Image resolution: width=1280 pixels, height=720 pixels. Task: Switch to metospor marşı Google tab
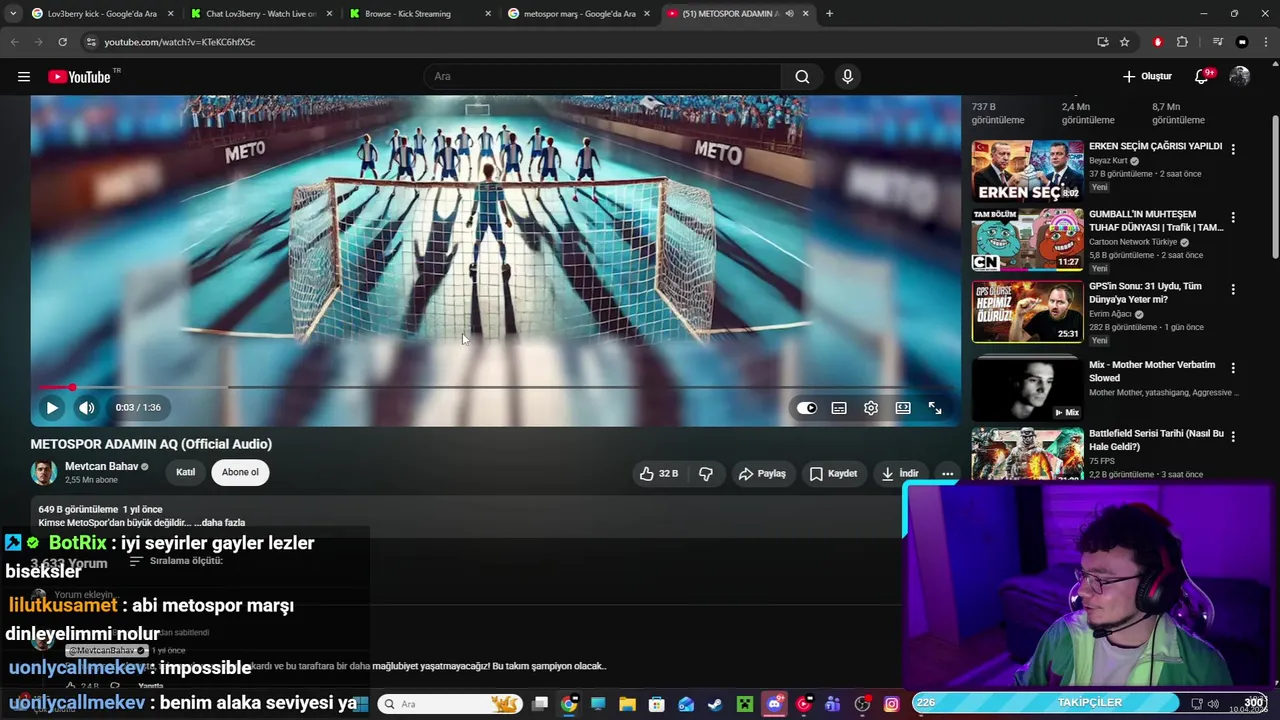580,14
